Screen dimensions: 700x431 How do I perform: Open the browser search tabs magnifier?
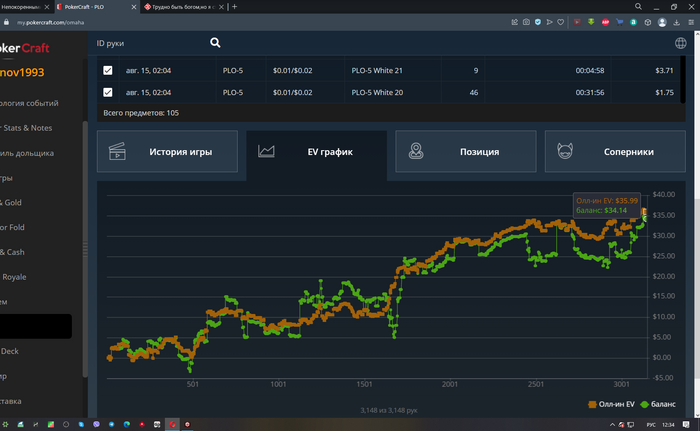pyautogui.click(x=638, y=7)
